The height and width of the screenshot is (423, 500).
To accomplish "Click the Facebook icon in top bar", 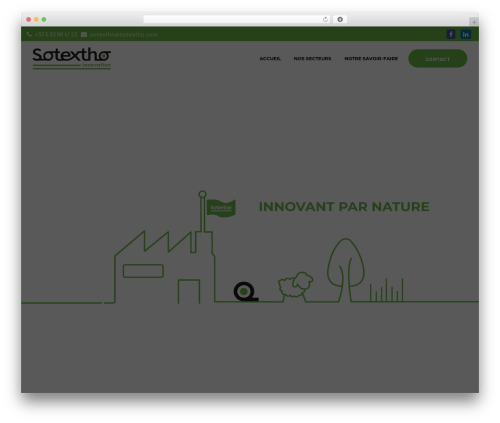I will coord(451,34).
